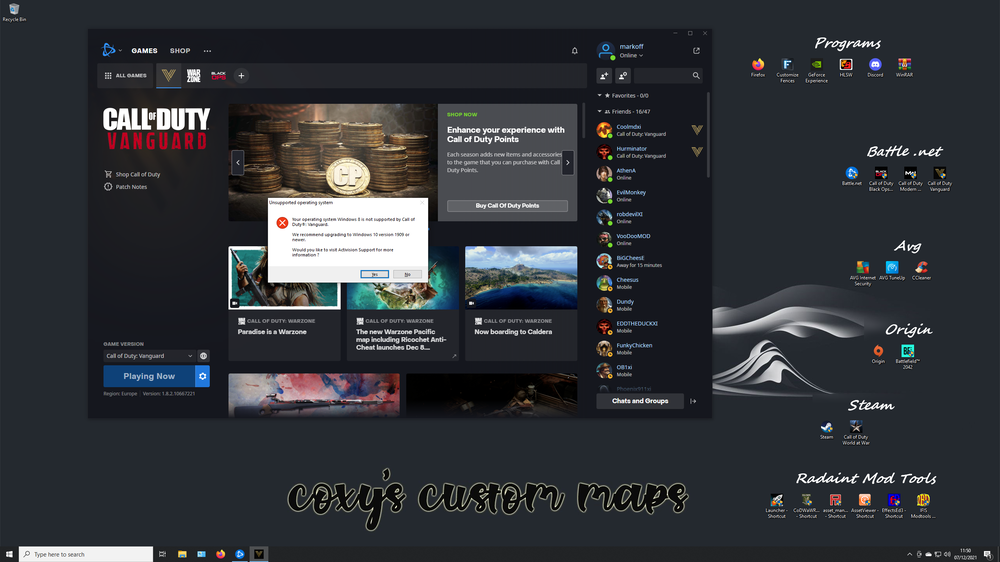Viewport: 1000px width, 562px height.
Task: Open HLSW desktop shortcut
Action: [846, 68]
